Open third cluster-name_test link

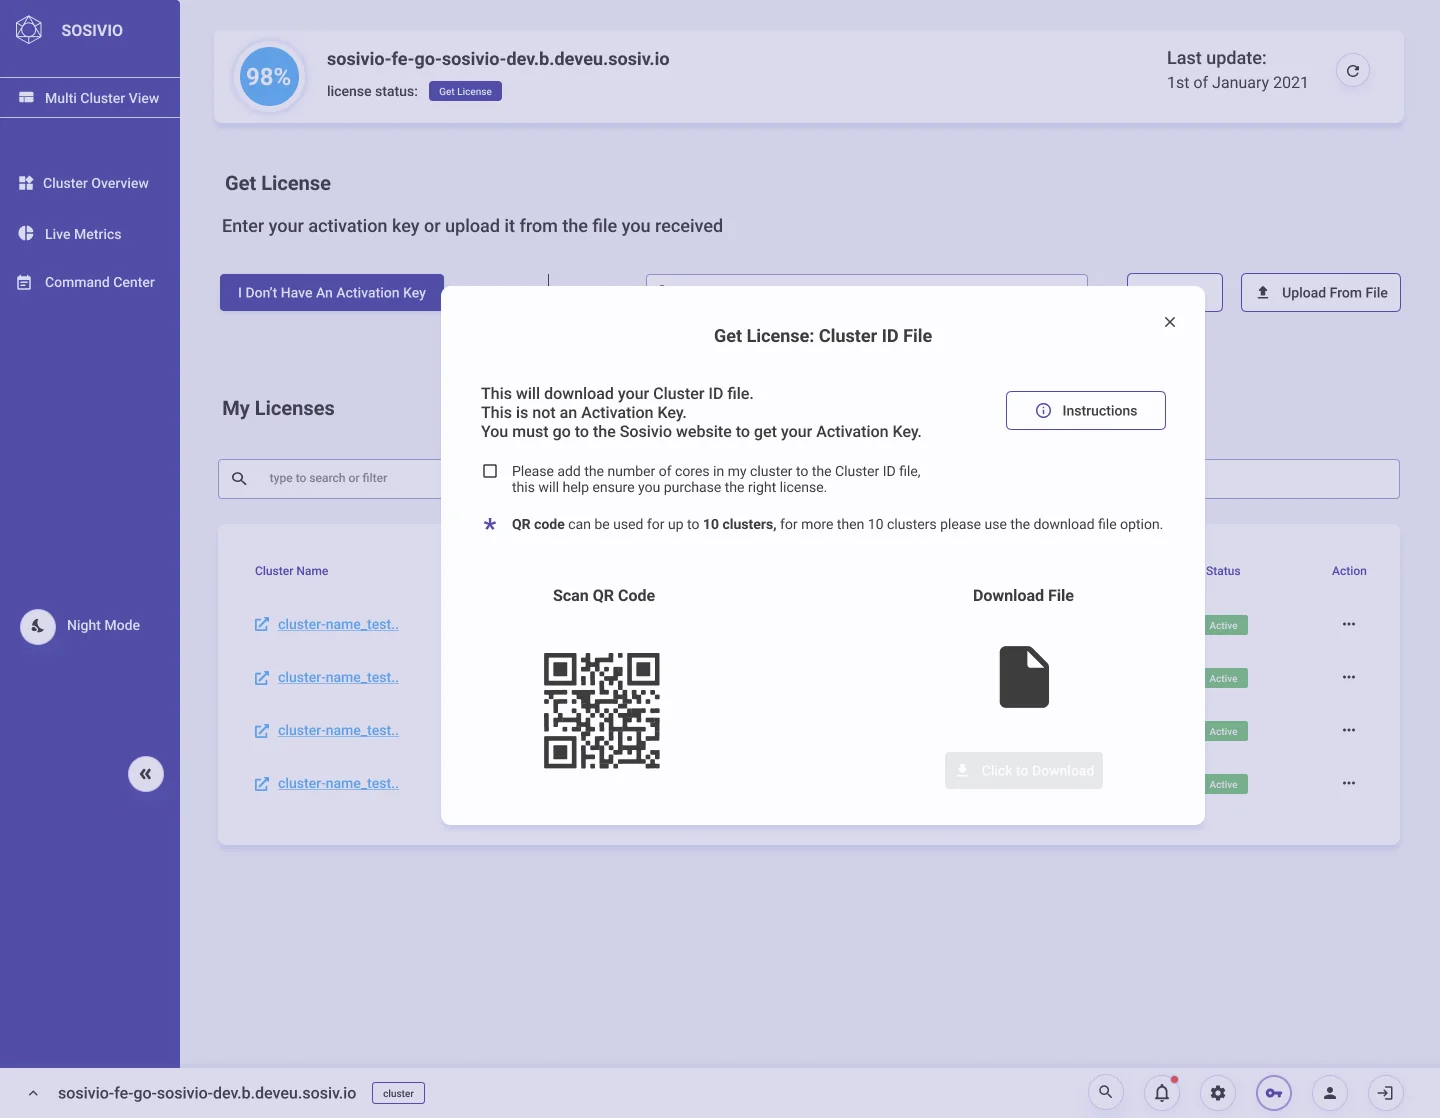[338, 730]
